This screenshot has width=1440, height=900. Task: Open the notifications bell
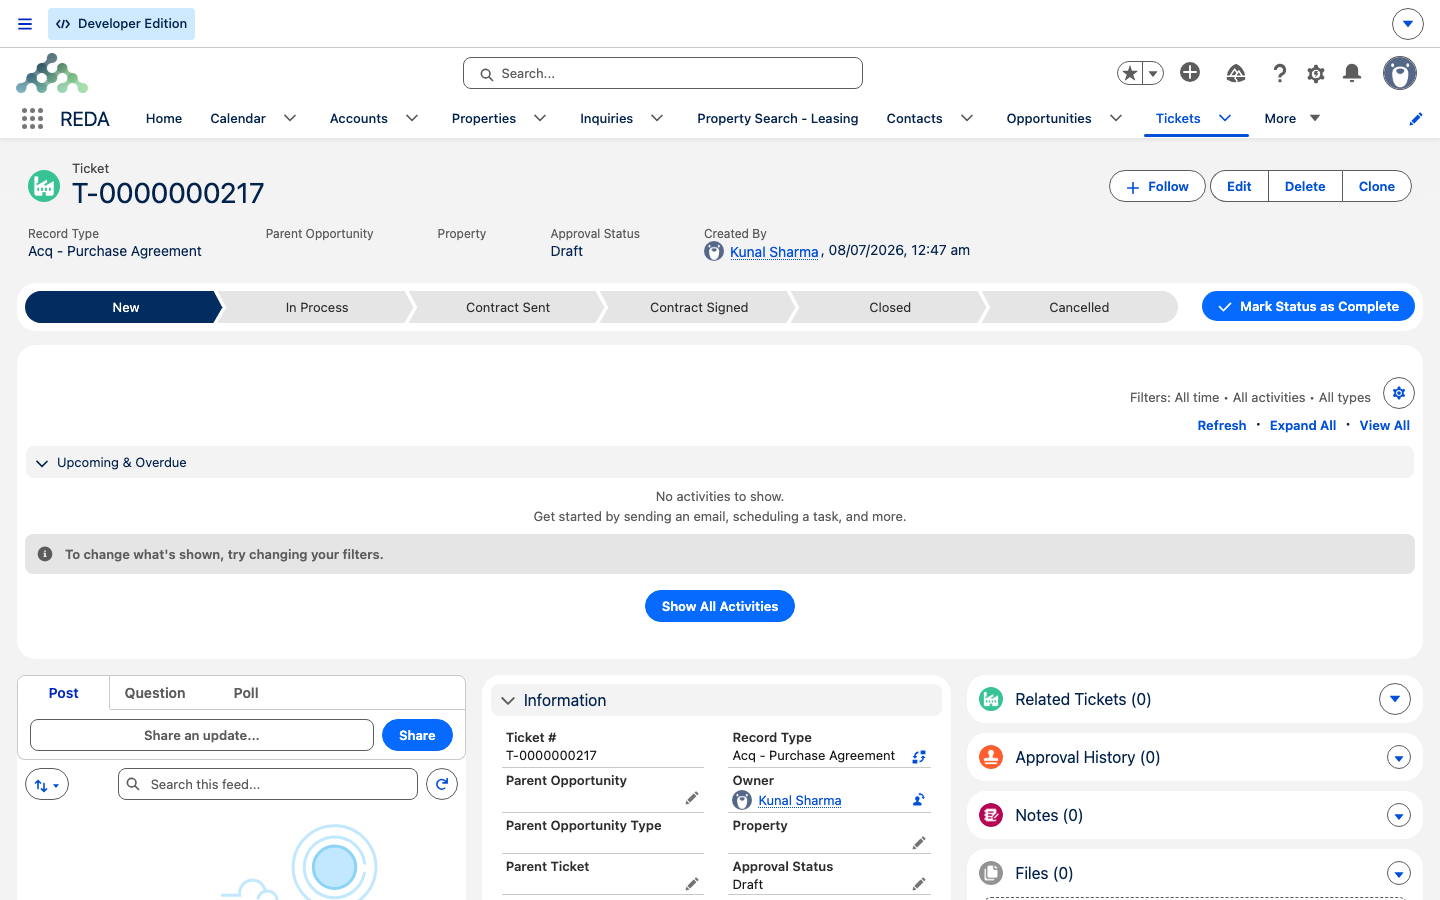[1352, 73]
